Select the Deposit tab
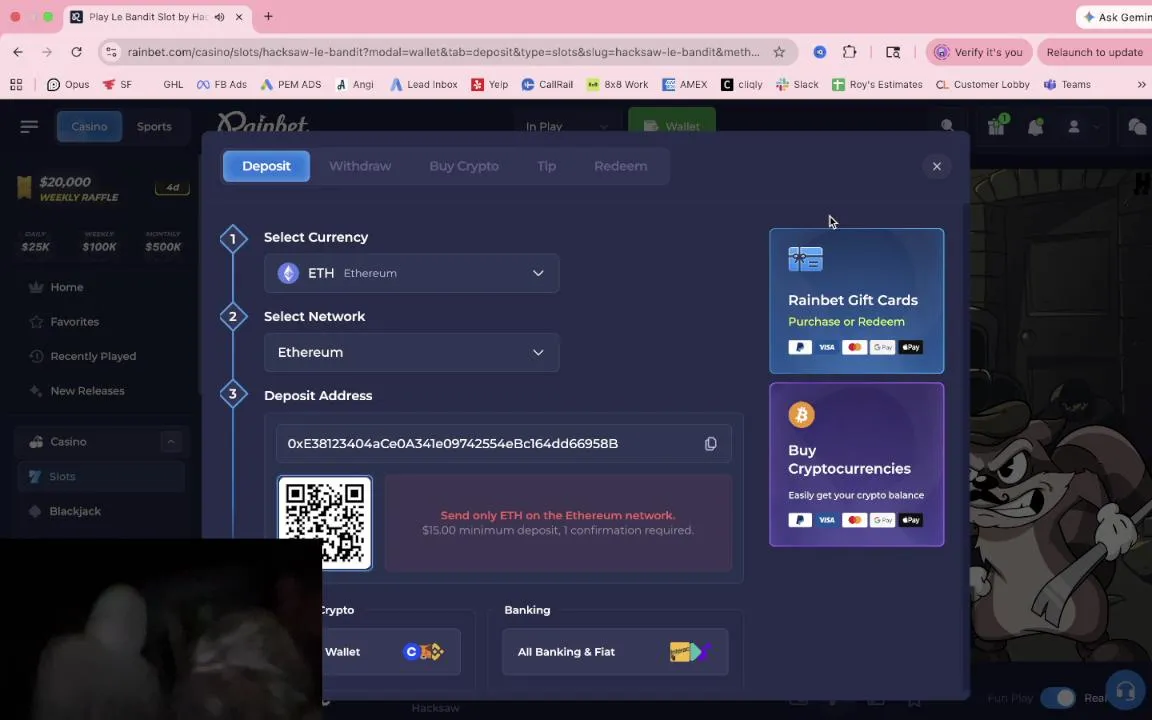Image resolution: width=1152 pixels, height=720 pixels. tap(266, 166)
